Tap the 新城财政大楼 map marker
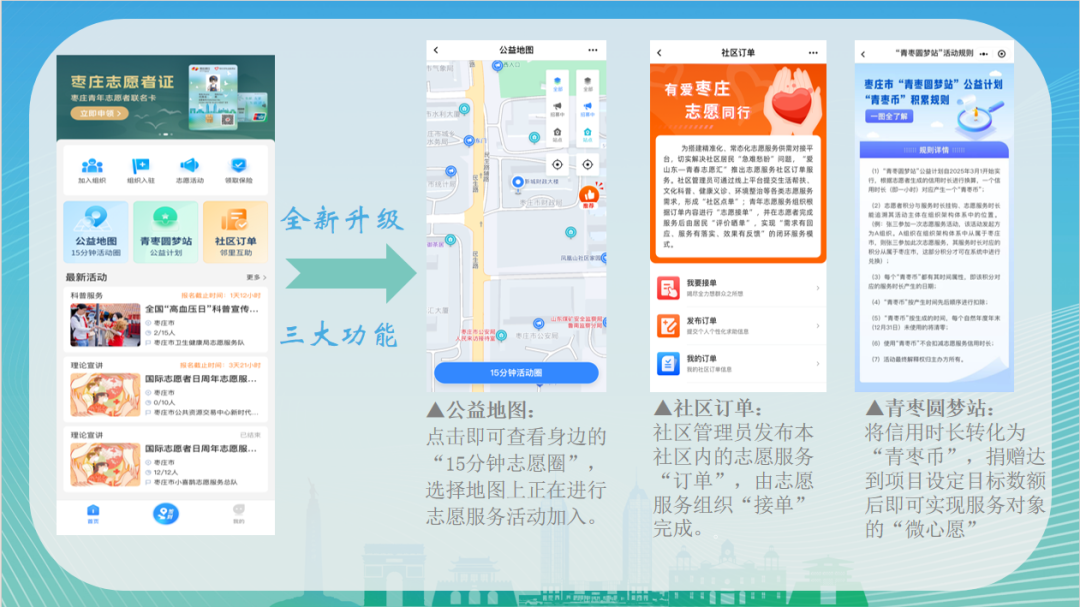1080x607 pixels. point(518,183)
